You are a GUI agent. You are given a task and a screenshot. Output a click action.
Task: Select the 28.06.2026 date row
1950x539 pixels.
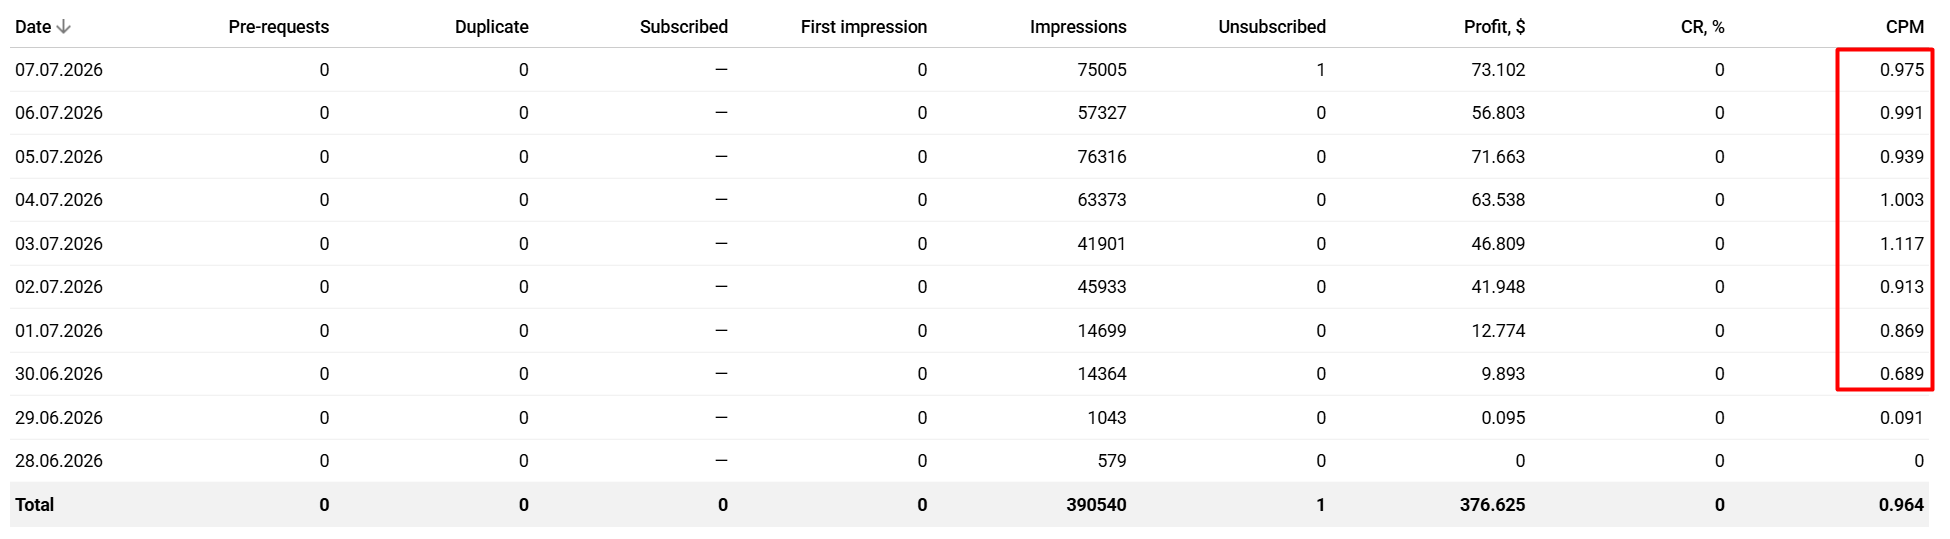coord(969,461)
